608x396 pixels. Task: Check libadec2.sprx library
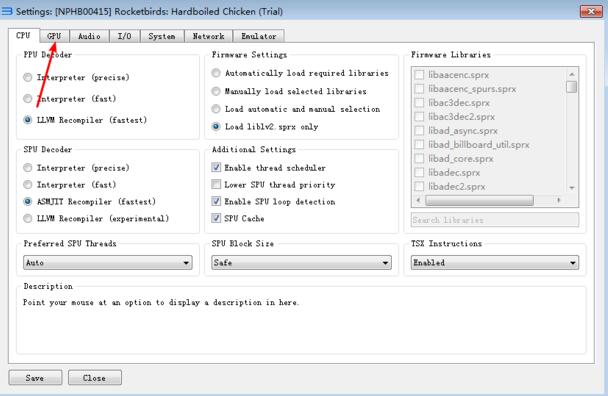pos(419,187)
